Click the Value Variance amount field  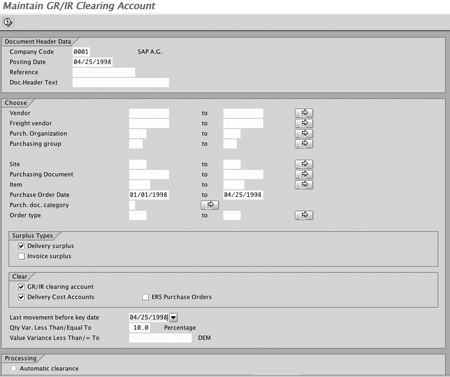click(x=160, y=338)
